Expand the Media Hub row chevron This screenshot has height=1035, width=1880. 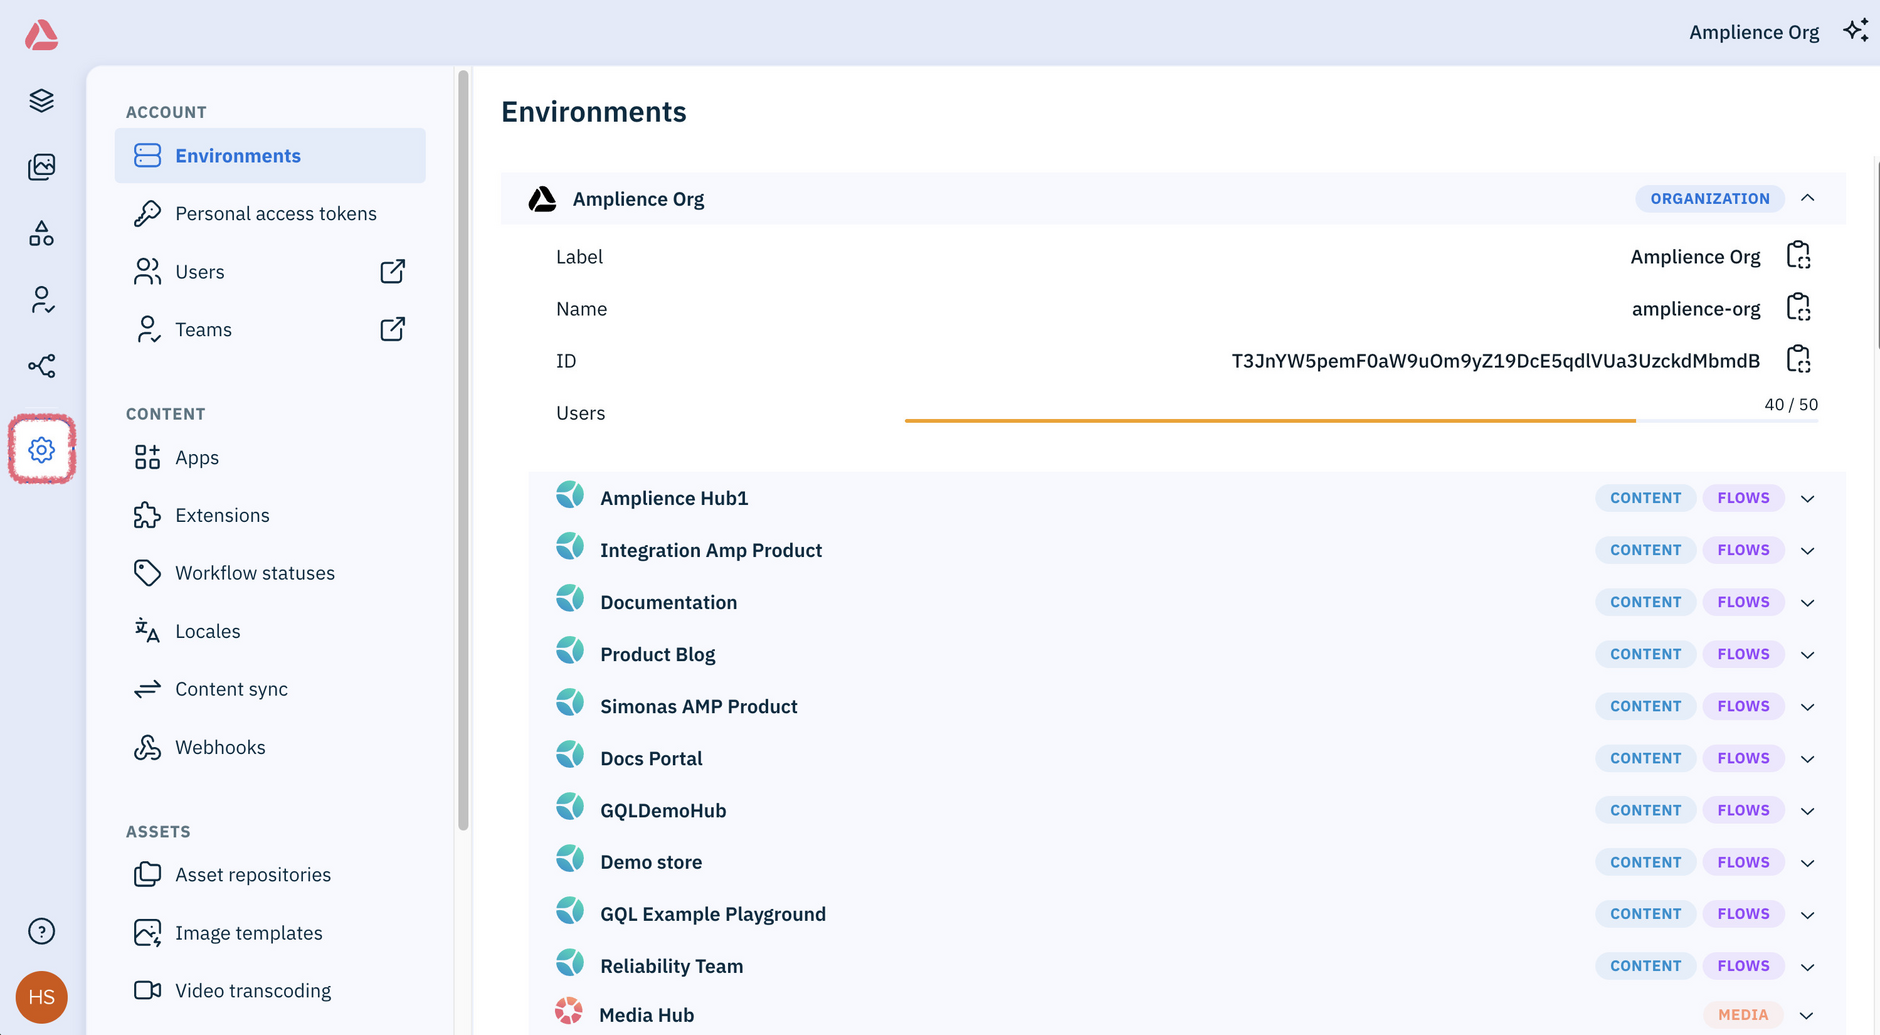pyautogui.click(x=1807, y=1015)
